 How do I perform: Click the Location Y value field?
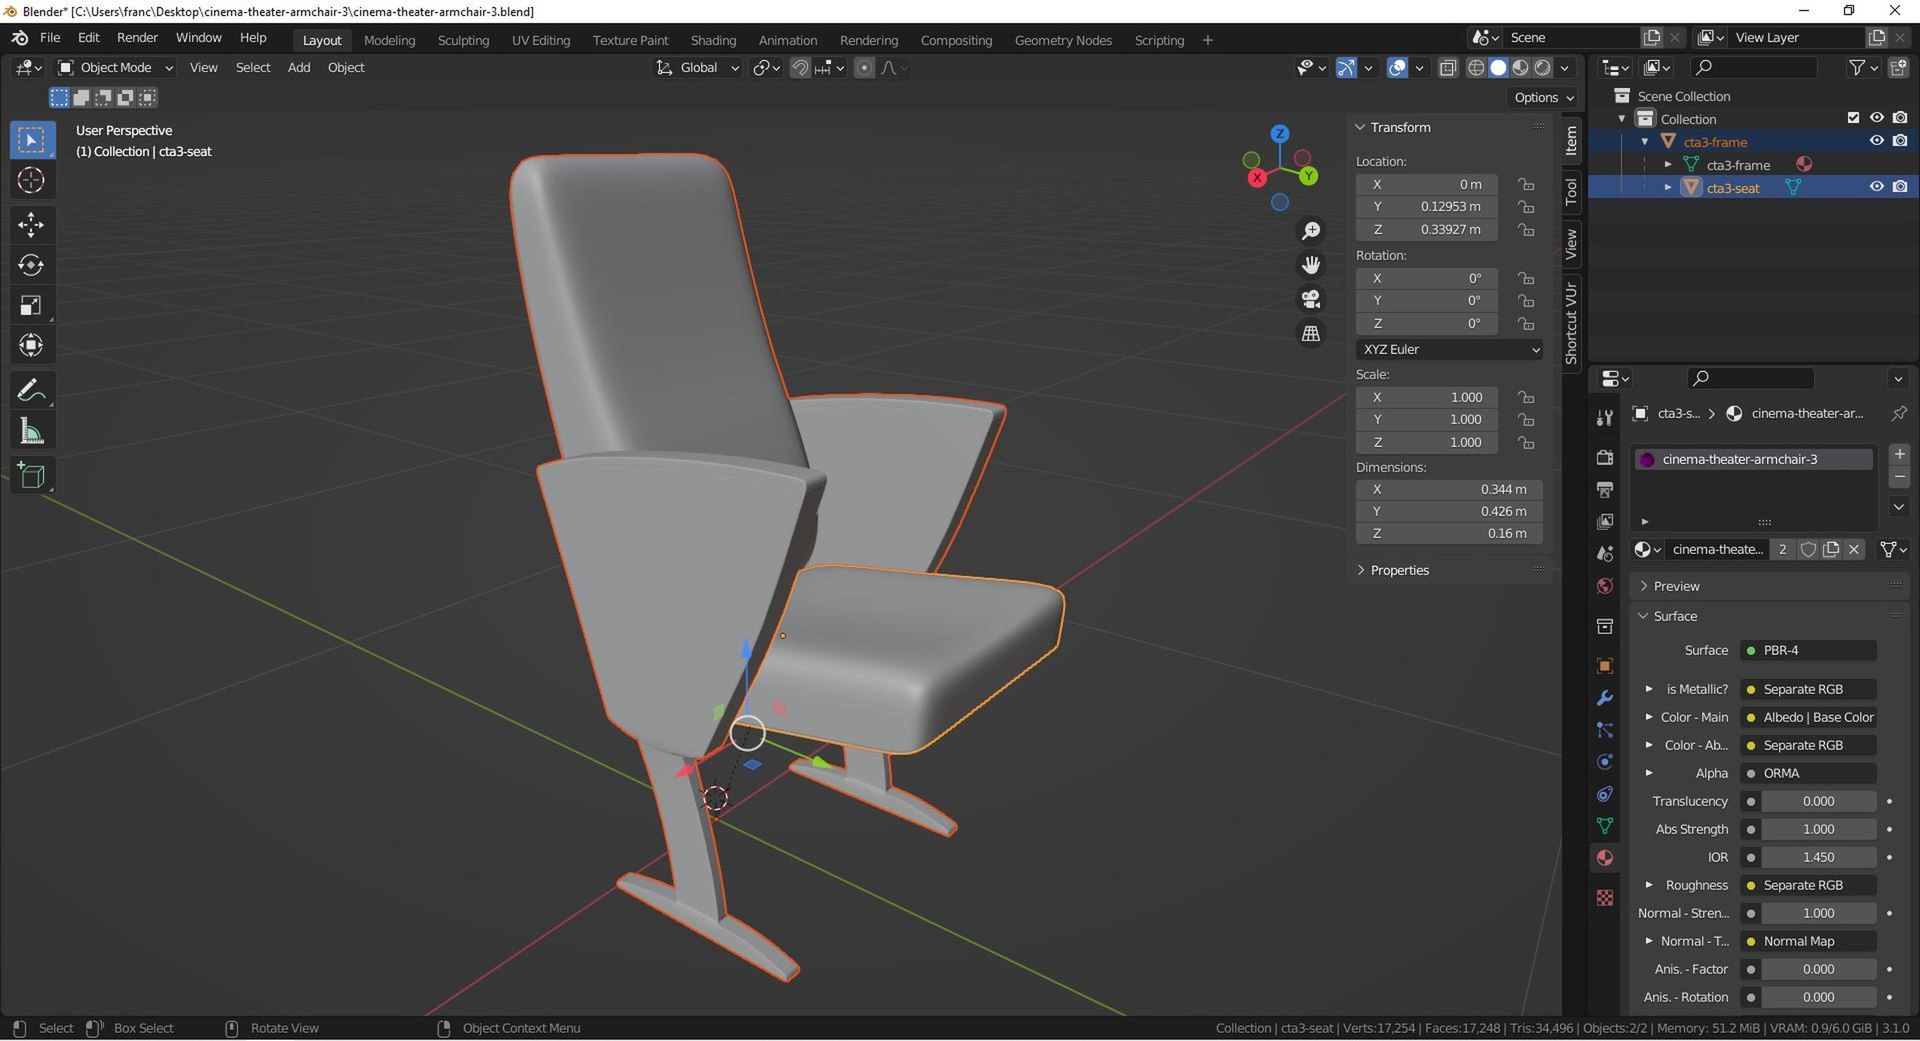[1426, 207]
